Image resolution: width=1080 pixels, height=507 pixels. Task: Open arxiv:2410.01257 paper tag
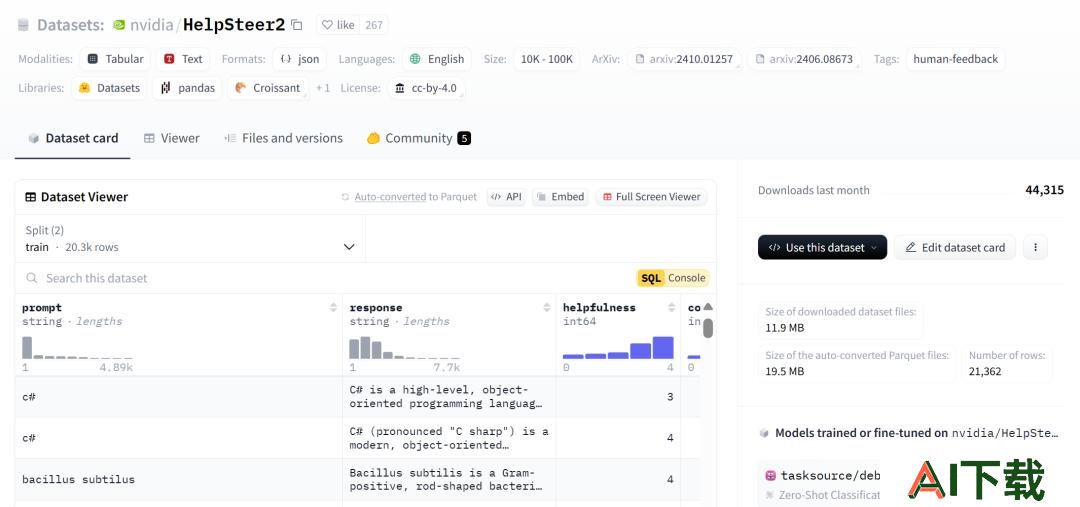point(685,59)
